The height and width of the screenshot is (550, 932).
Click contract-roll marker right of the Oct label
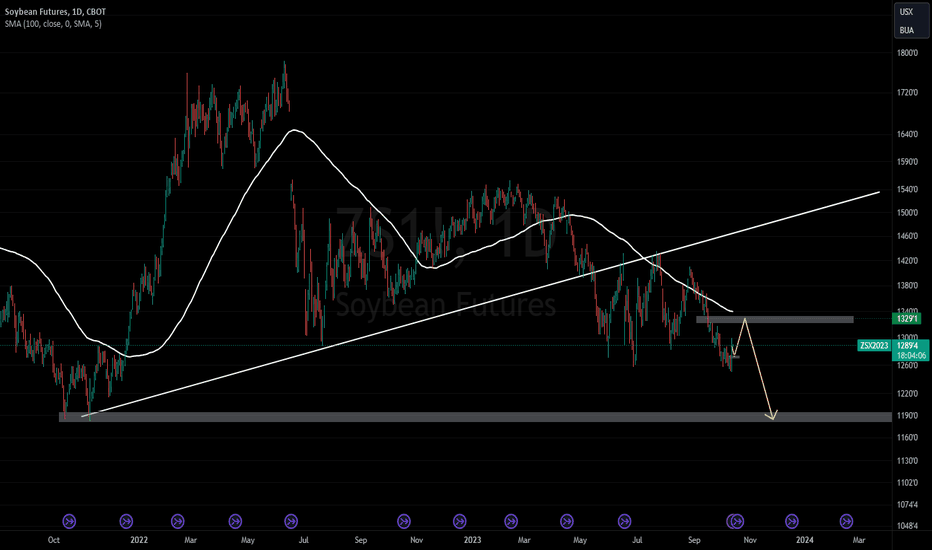70,521
